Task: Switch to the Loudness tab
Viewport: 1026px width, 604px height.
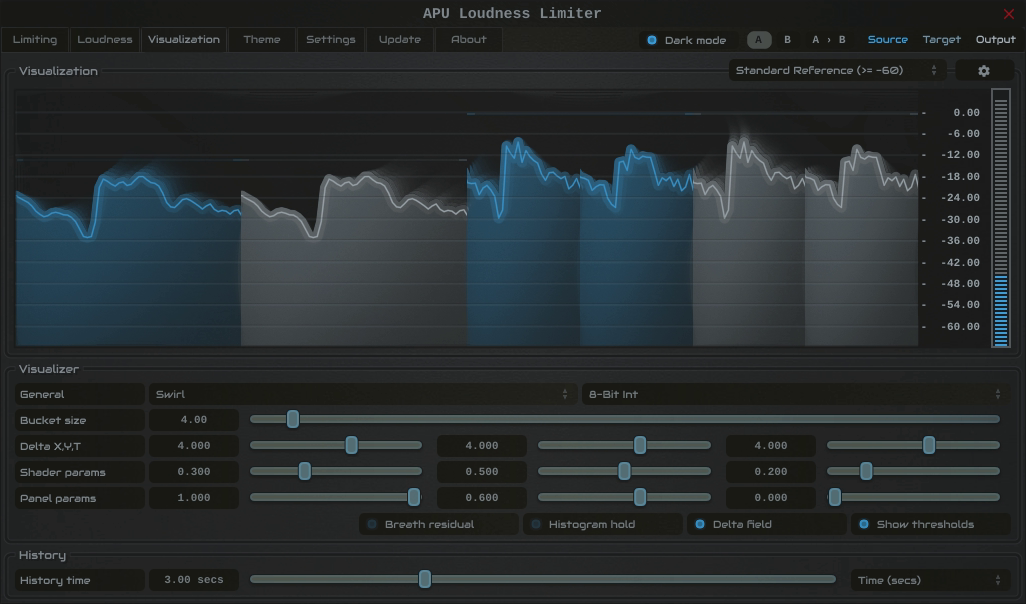Action: point(105,40)
